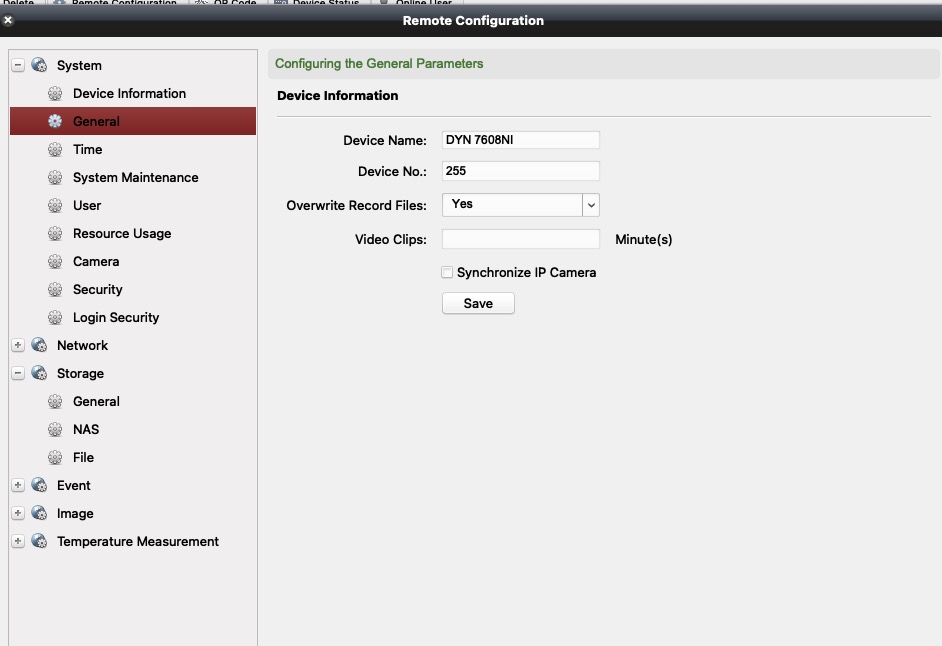Screen dimensions: 942x646
Task: Open the Login Security settings page
Action: (x=116, y=318)
